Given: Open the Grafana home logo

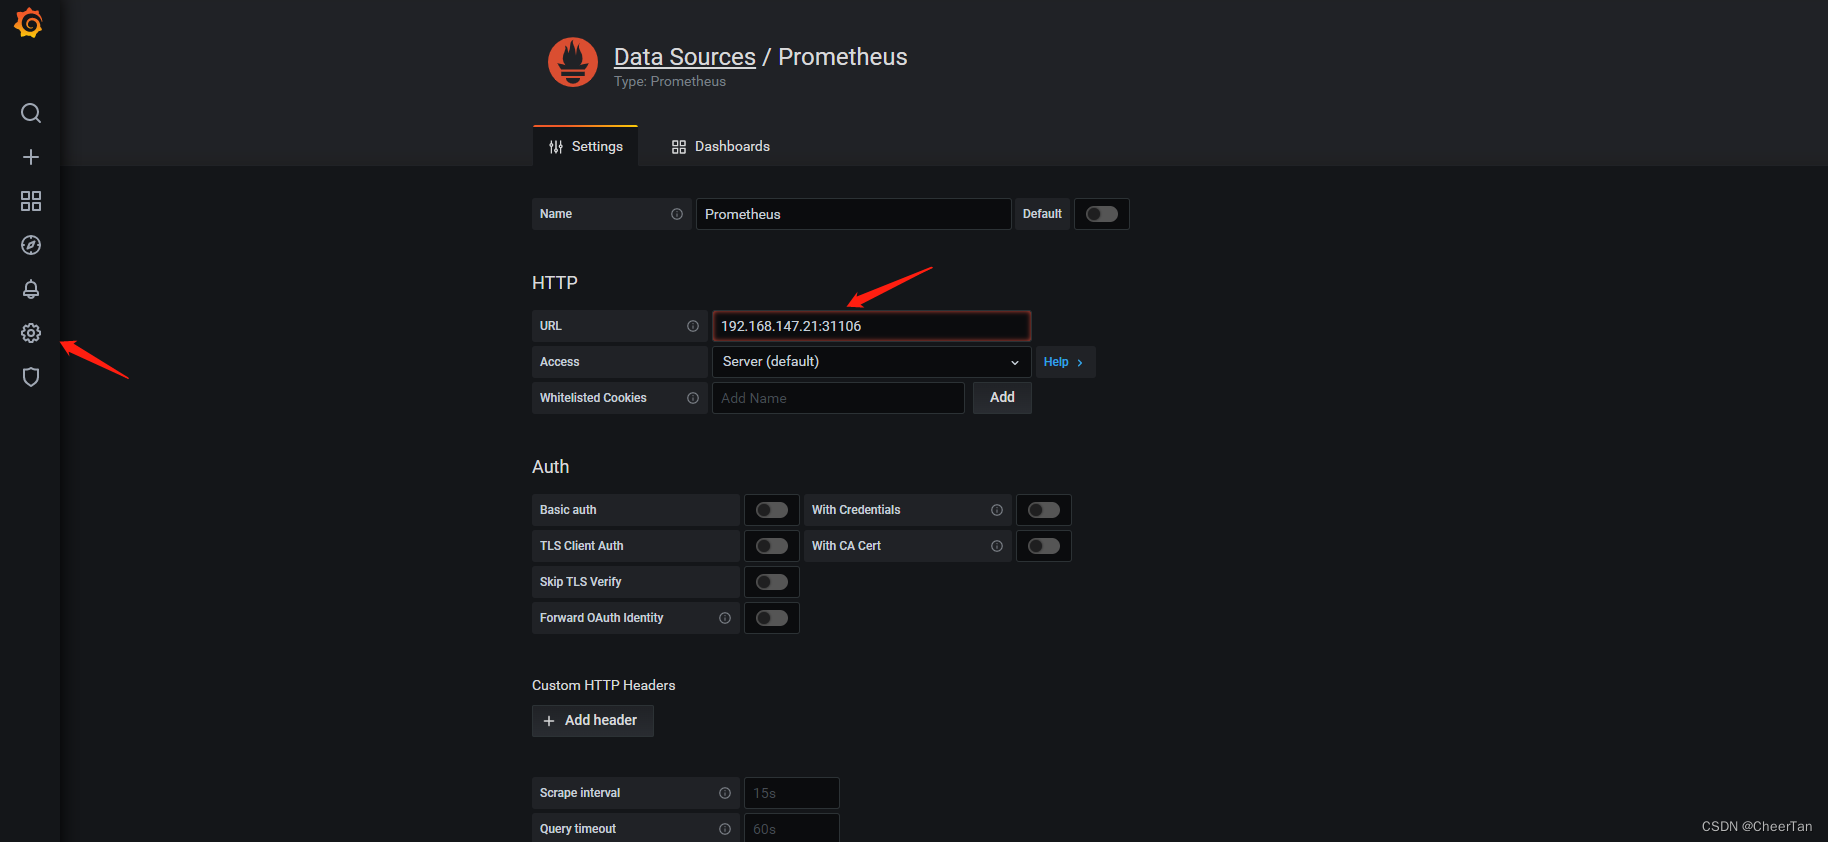Looking at the screenshot, I should coord(29,22).
